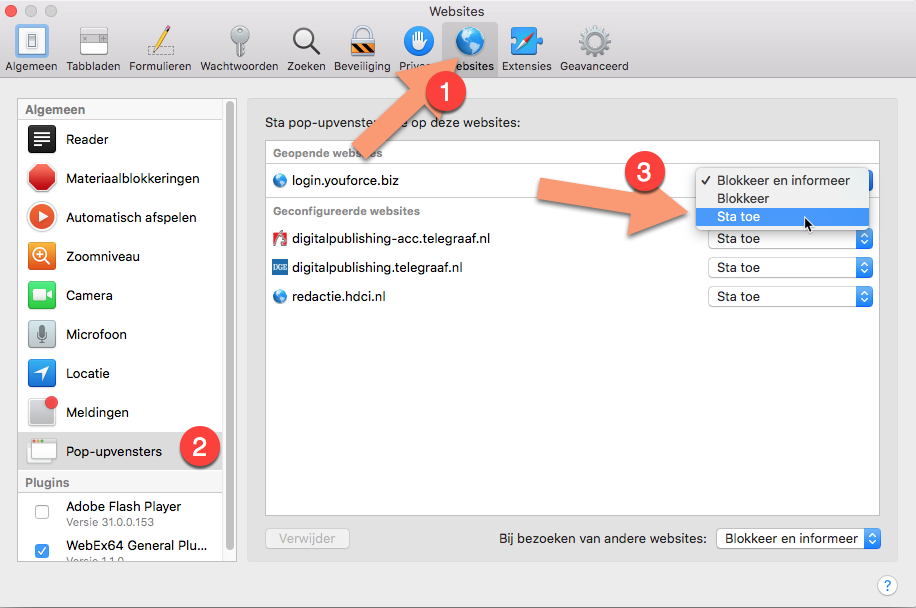Enable the Adobe Flash Player plugin checkbox
916x608 pixels.
(42, 513)
